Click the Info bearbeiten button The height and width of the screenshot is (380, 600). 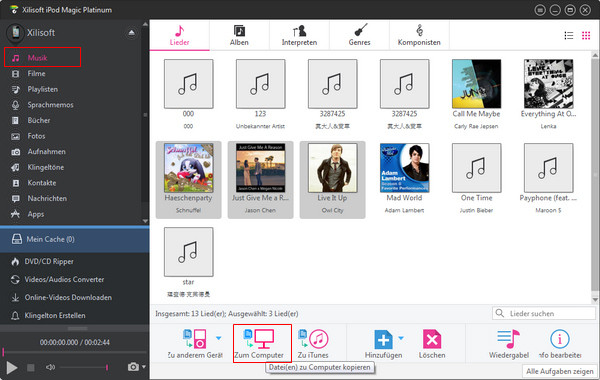point(560,344)
